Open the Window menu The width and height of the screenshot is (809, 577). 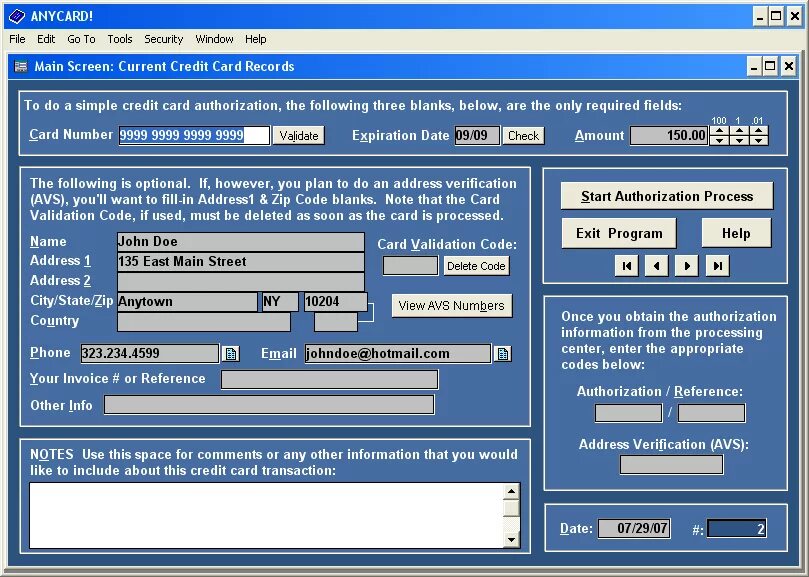click(214, 39)
